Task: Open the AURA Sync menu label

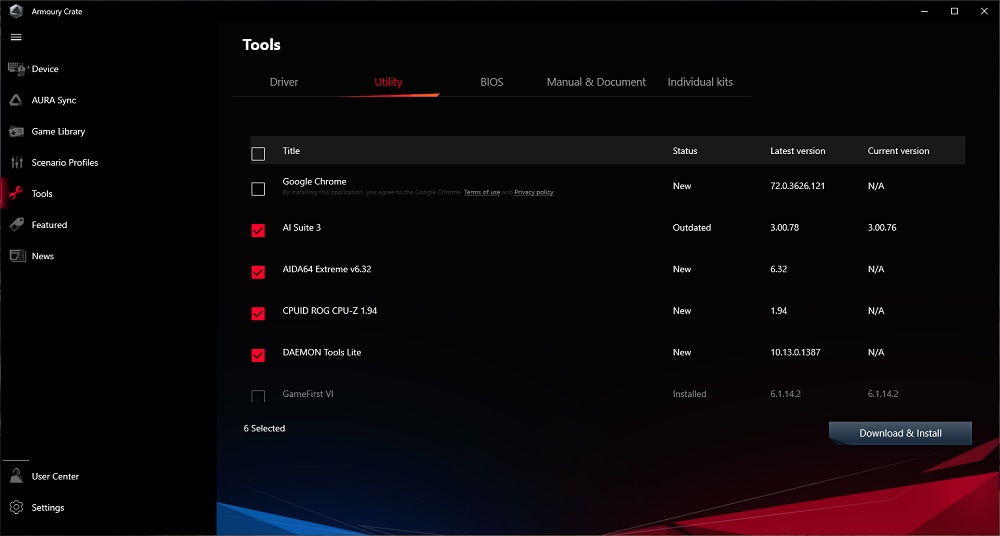Action: click(54, 100)
